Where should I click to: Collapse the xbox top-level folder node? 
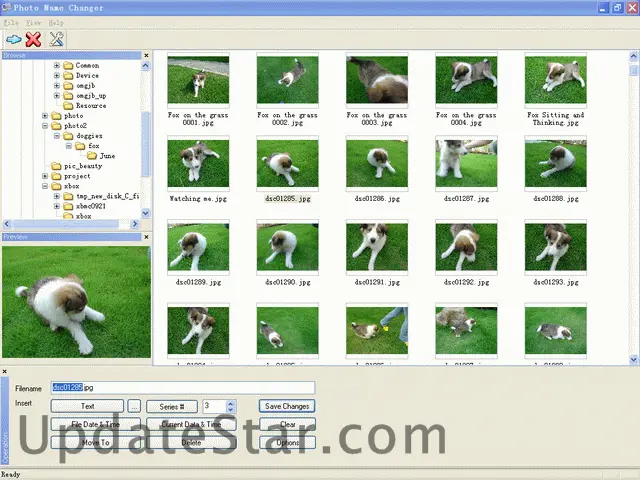(x=45, y=186)
